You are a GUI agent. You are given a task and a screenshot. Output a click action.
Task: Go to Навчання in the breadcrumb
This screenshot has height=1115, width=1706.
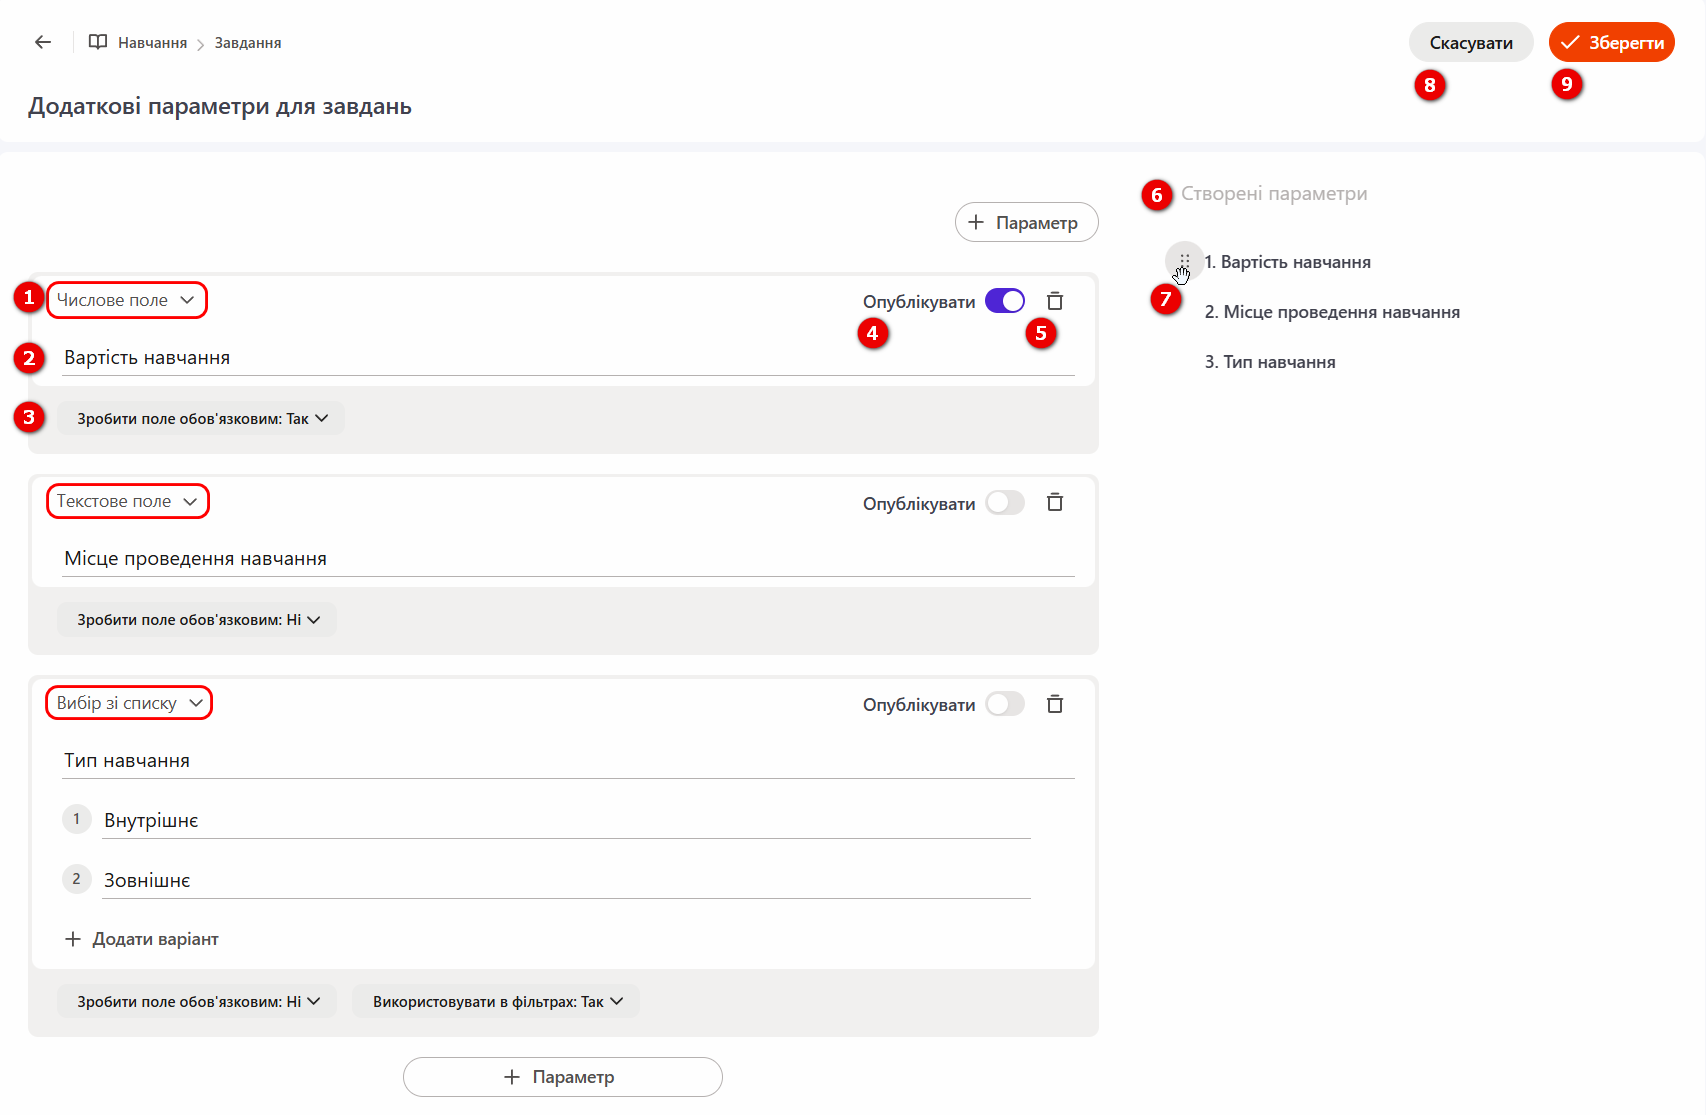(x=152, y=43)
